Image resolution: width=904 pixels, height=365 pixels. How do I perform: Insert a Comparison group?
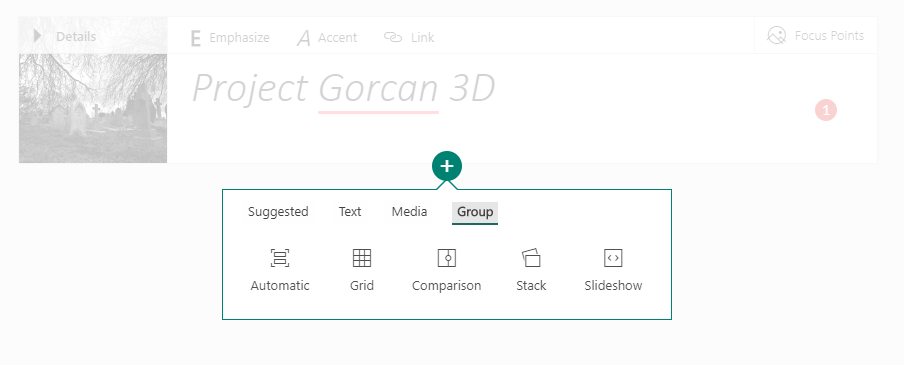[x=447, y=258]
